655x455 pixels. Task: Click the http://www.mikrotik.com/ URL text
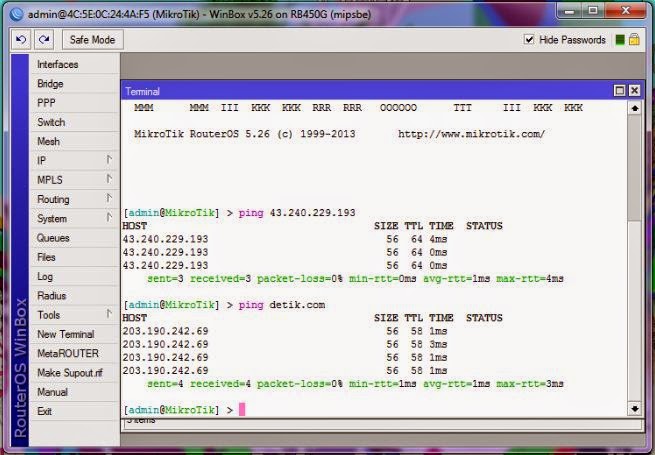471,134
